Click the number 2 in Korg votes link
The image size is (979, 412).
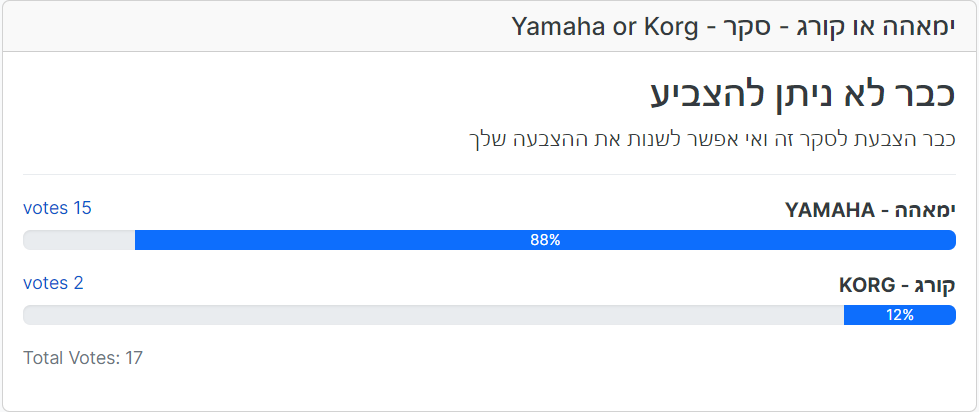(x=78, y=283)
